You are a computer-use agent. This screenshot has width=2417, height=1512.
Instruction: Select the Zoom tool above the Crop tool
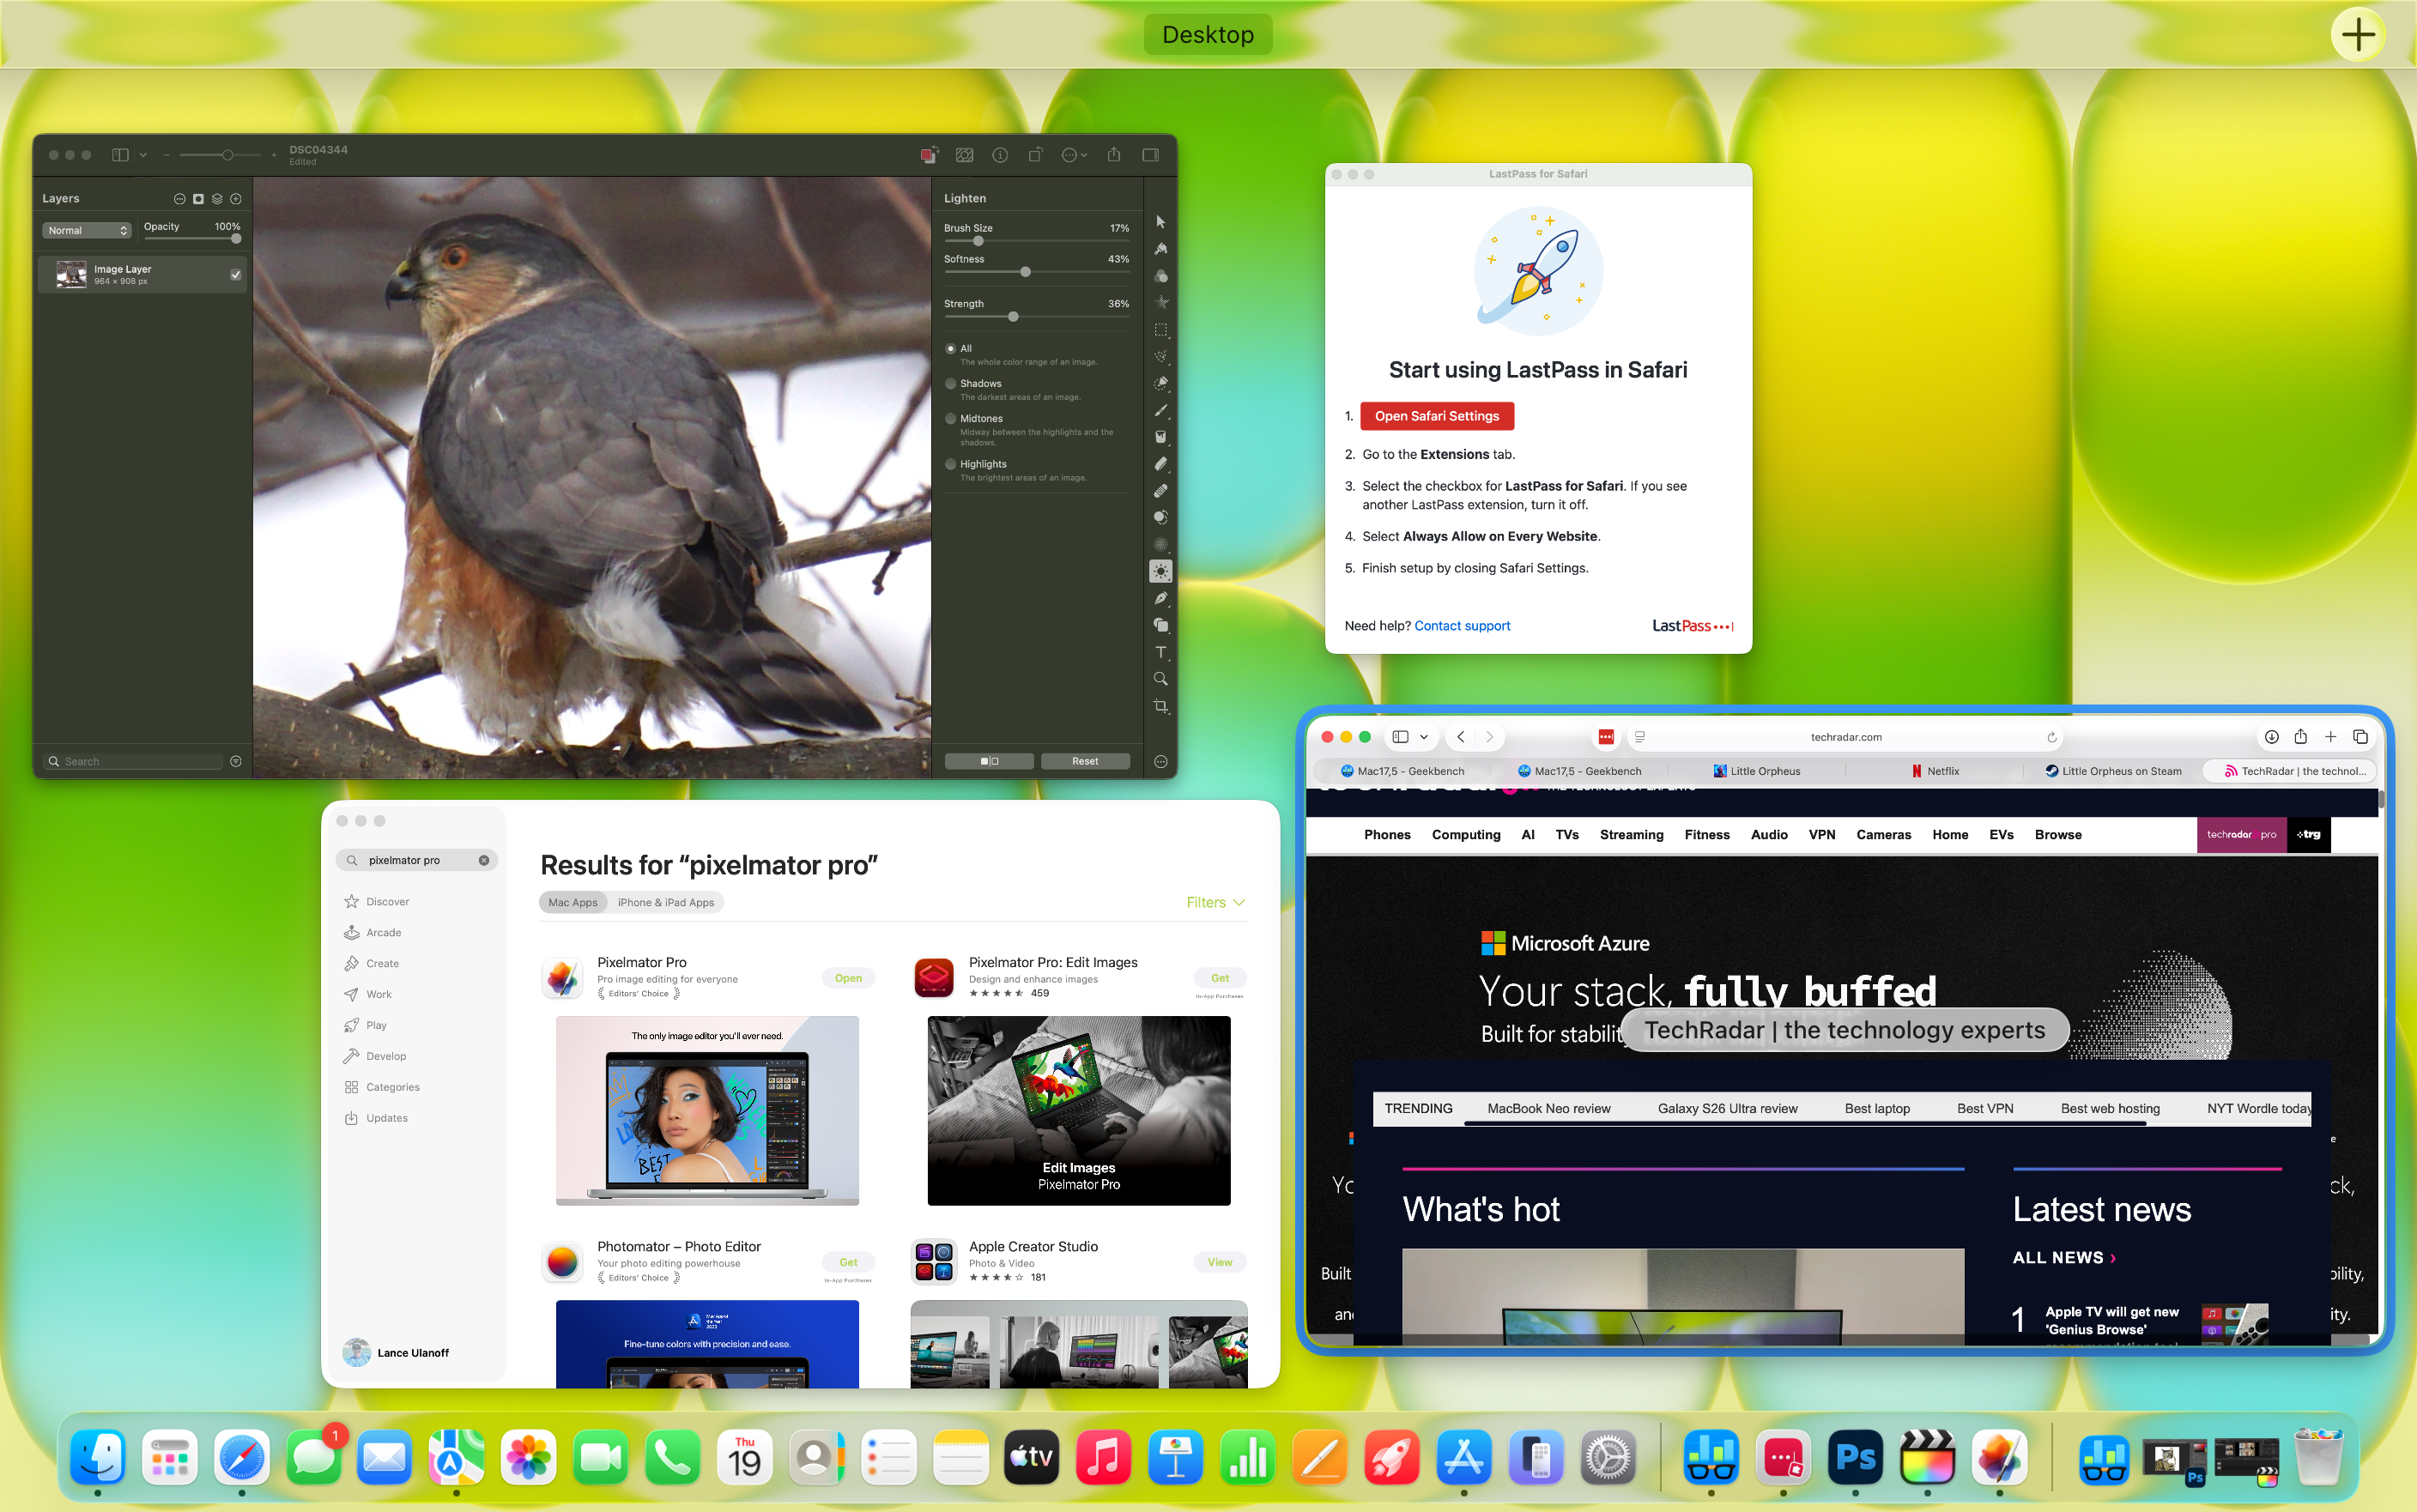[x=1160, y=678]
